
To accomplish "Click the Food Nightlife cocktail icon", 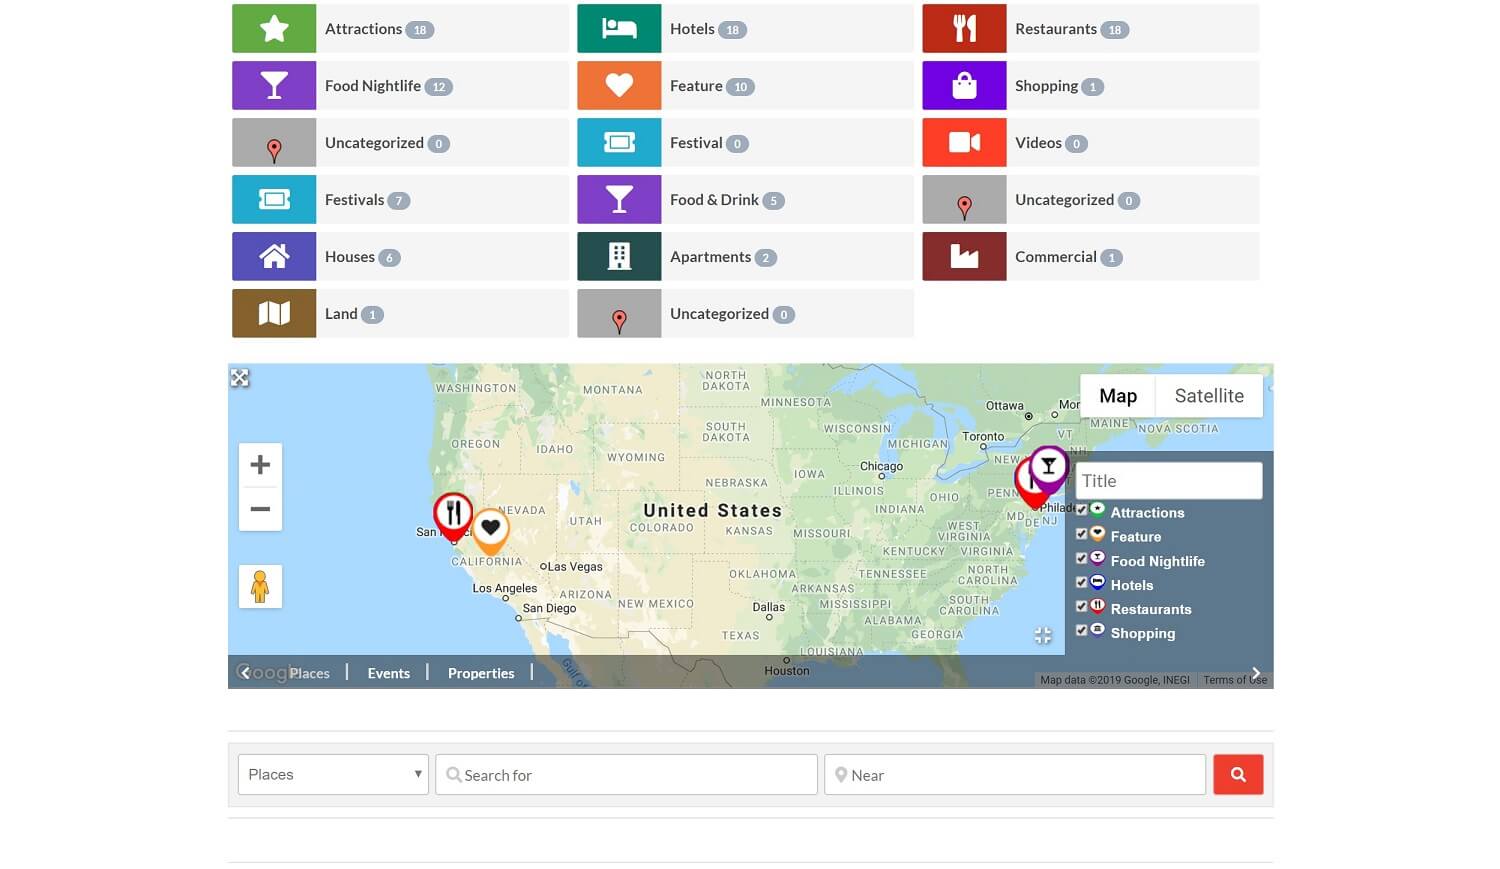I will coord(273,85).
